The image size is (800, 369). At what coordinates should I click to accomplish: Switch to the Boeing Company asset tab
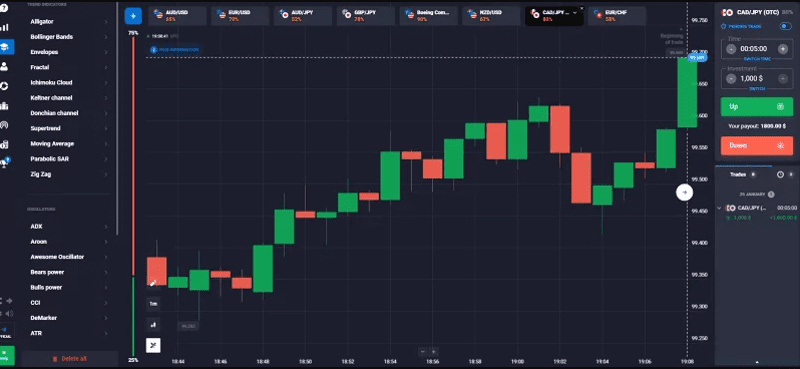pos(428,16)
